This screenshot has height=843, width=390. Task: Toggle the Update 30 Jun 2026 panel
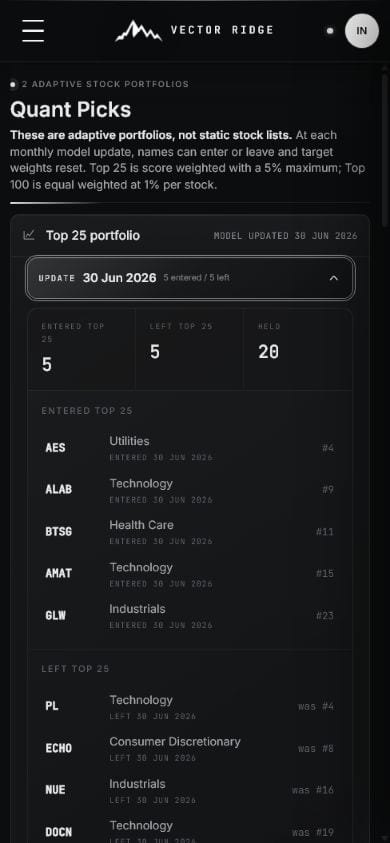(x=190, y=278)
